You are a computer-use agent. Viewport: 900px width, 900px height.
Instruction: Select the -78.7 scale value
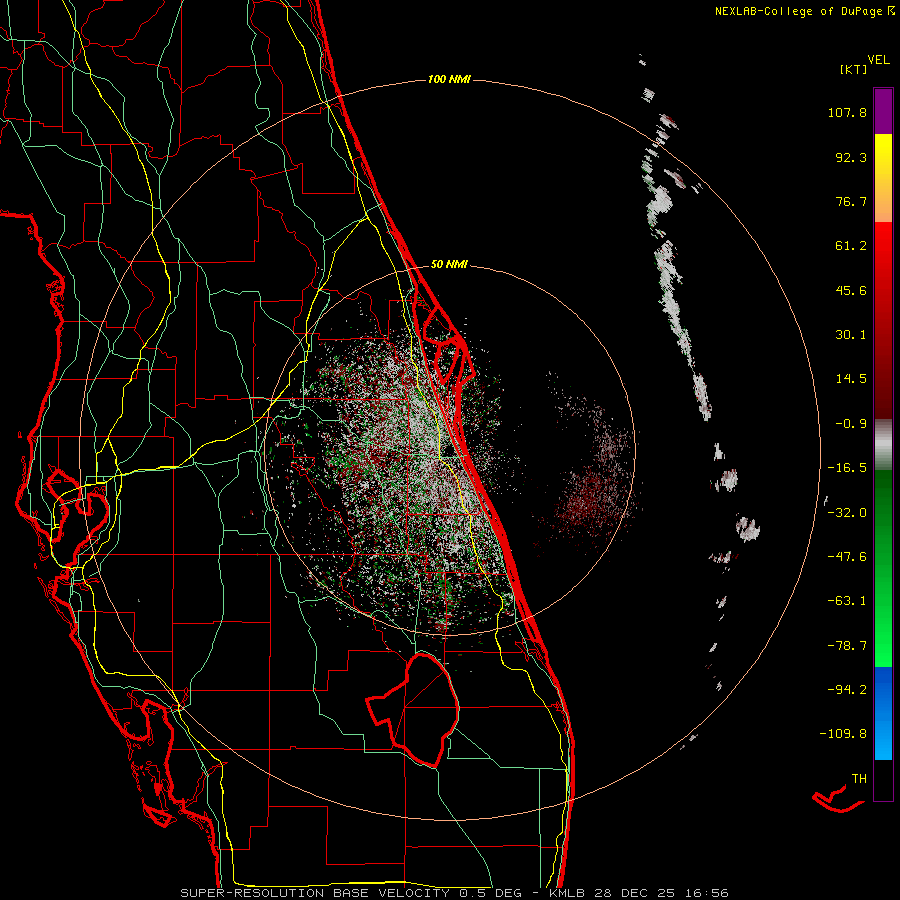tap(847, 646)
